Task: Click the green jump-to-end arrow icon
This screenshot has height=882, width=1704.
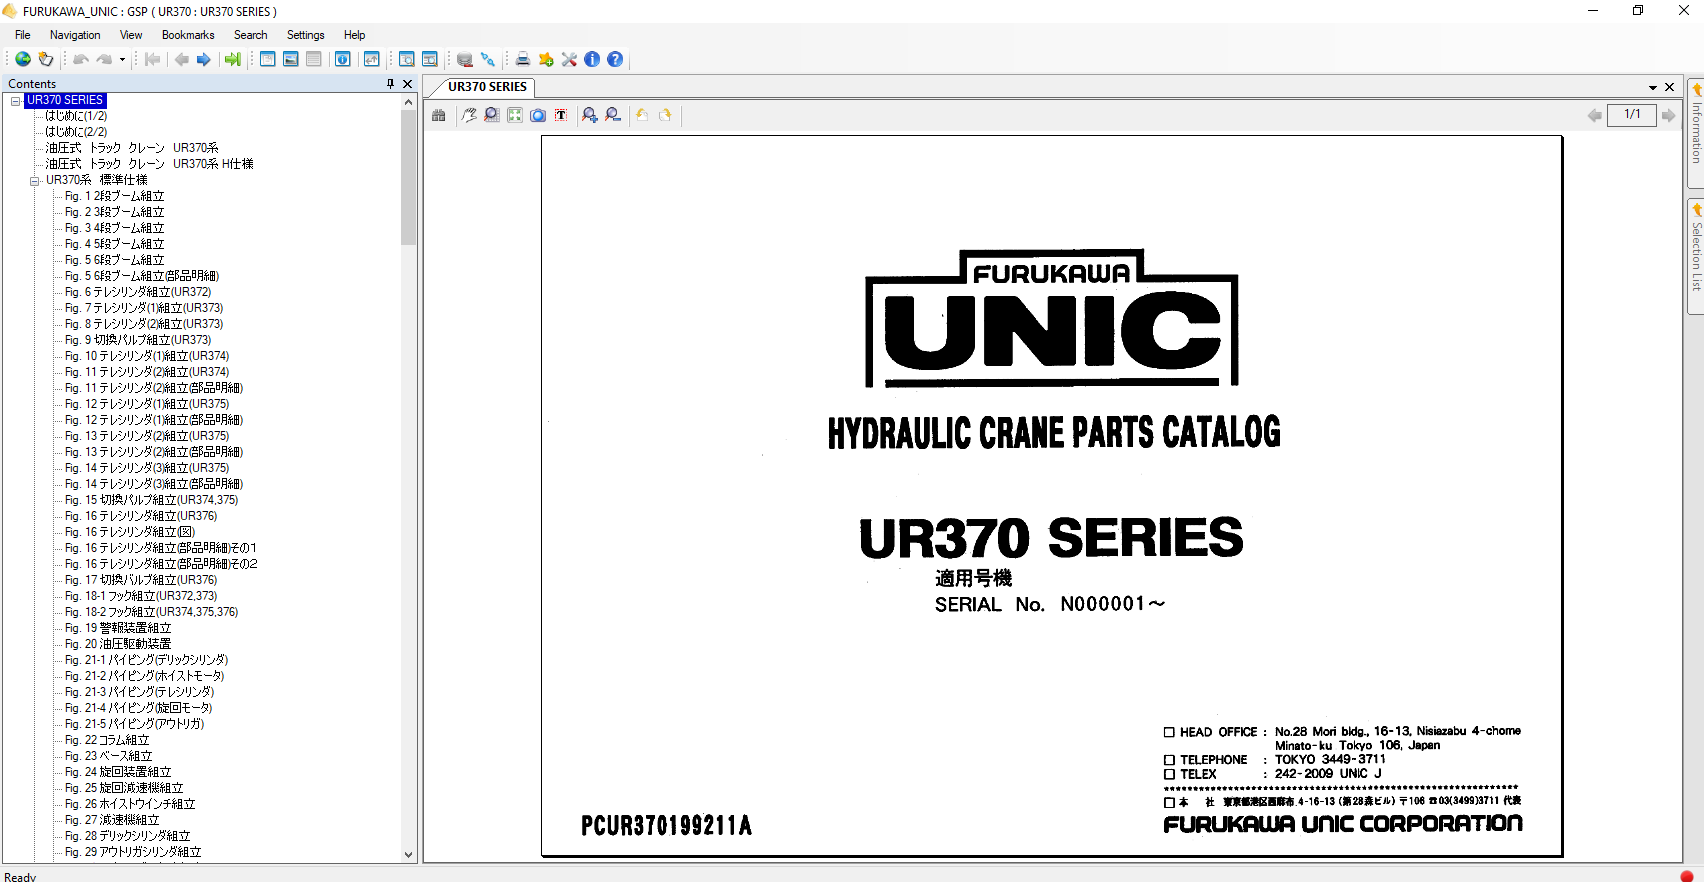Action: 233,60
